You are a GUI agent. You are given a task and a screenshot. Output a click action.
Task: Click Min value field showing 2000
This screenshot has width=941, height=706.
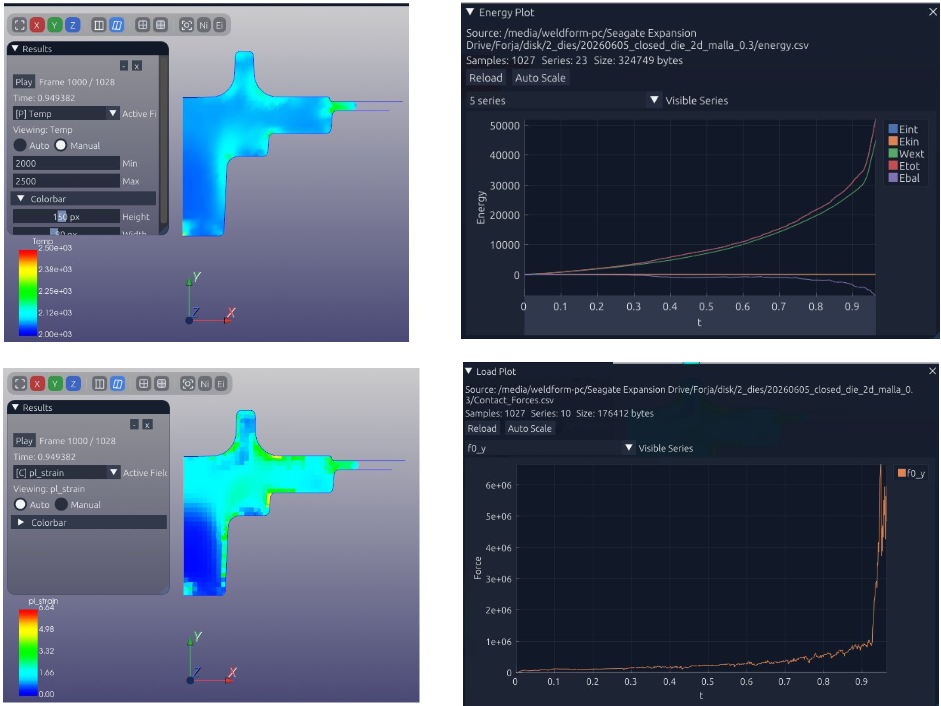tap(66, 163)
